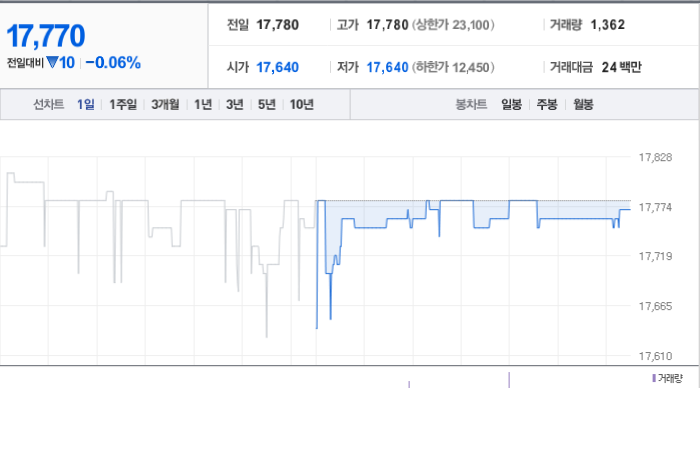The image size is (700, 450).
Task: Switch to the 1주일 chart period
Action: (x=123, y=104)
